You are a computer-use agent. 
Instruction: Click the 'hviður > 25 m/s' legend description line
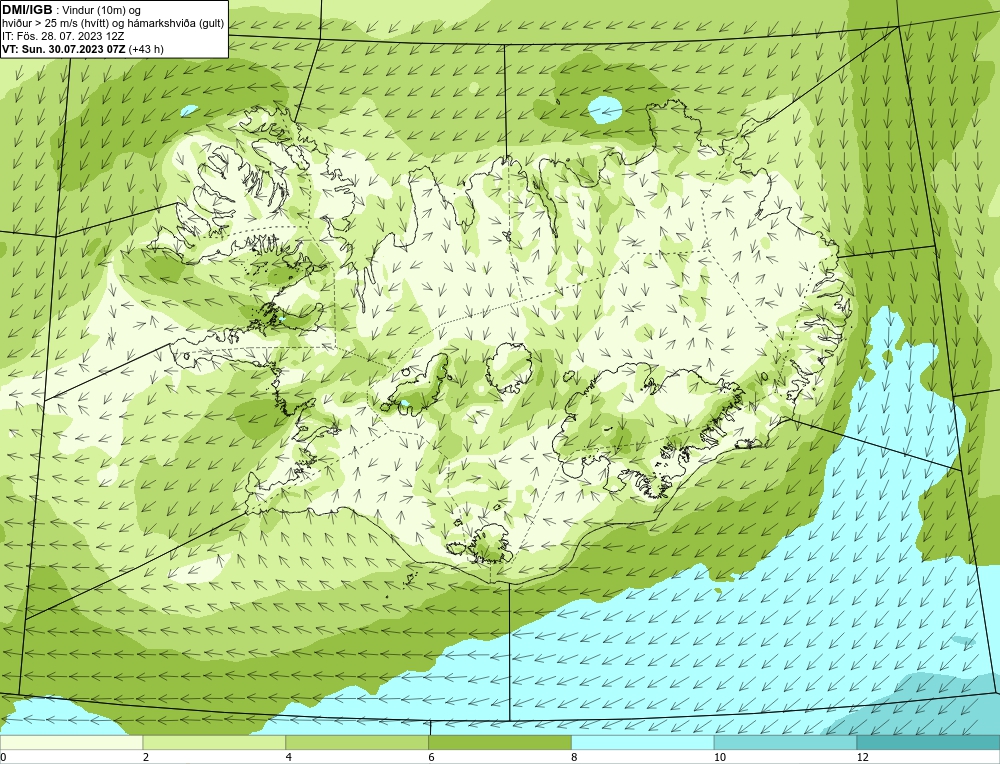click(x=113, y=24)
